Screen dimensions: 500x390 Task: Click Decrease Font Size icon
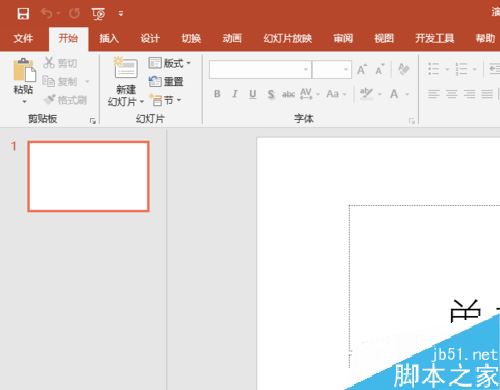(380, 69)
